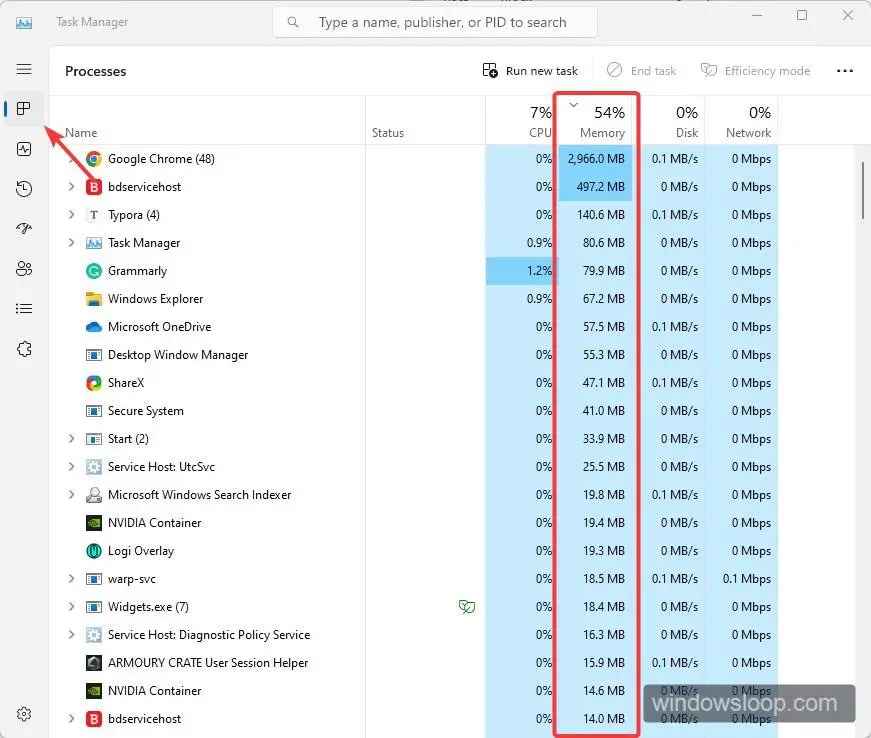This screenshot has height=738, width=871.
Task: Expand the warp-svc process group
Action: [x=71, y=579]
